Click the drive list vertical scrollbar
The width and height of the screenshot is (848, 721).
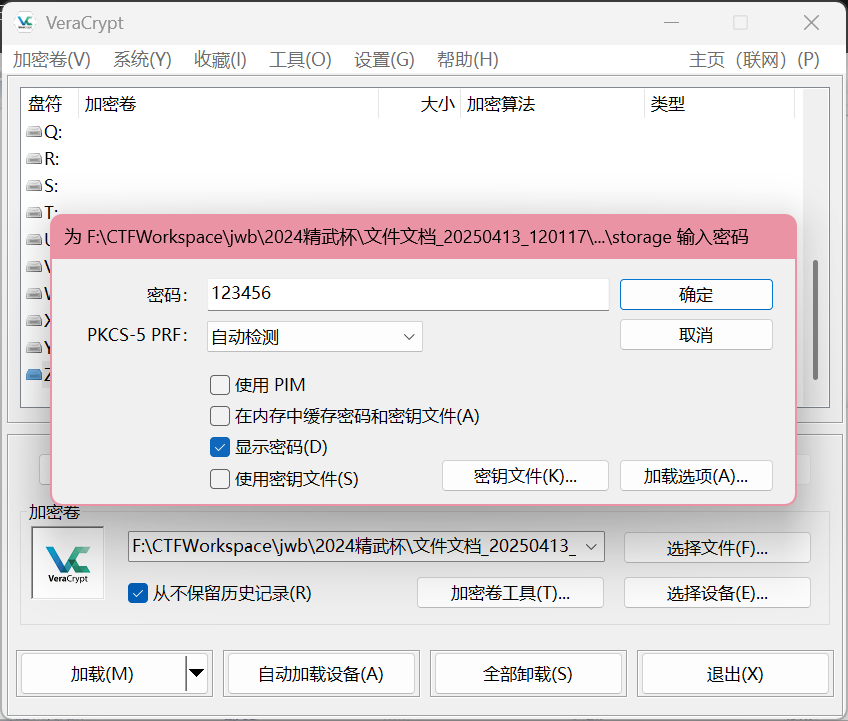coord(815,320)
